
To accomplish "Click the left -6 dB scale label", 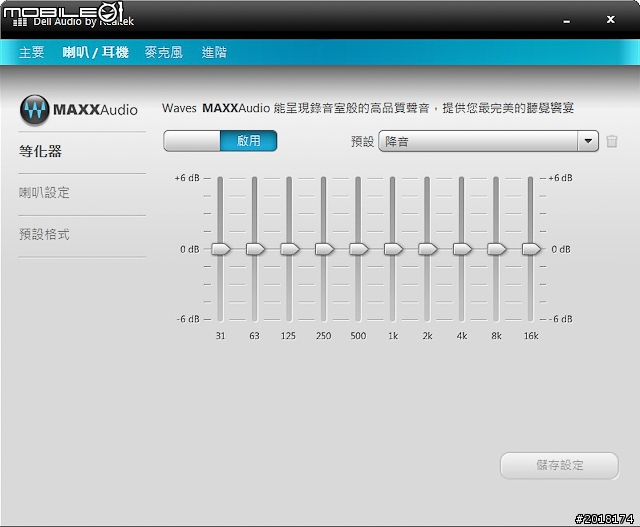I will pos(188,319).
